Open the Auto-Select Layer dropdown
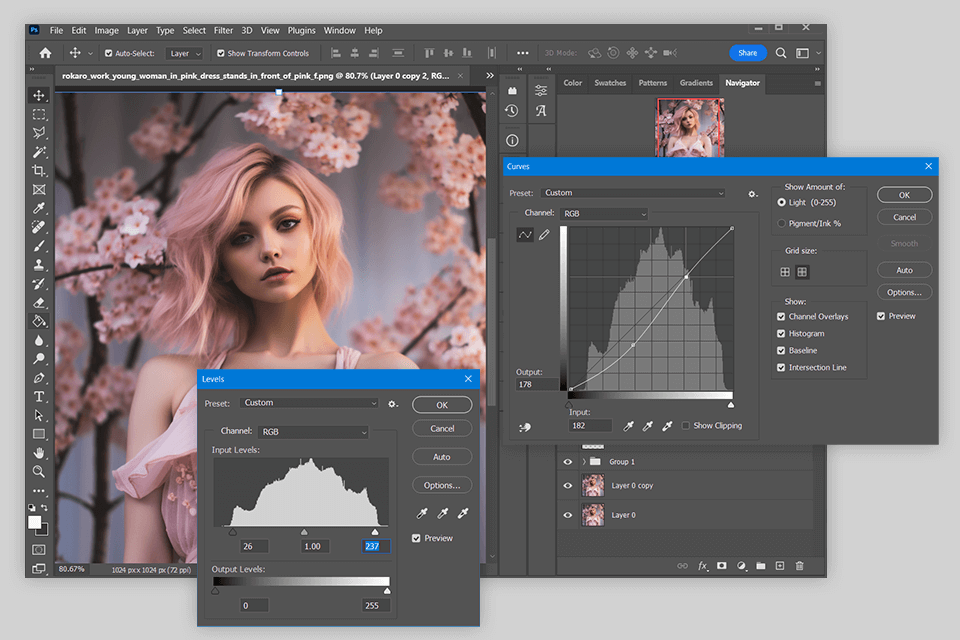The image size is (960, 640). [x=184, y=54]
